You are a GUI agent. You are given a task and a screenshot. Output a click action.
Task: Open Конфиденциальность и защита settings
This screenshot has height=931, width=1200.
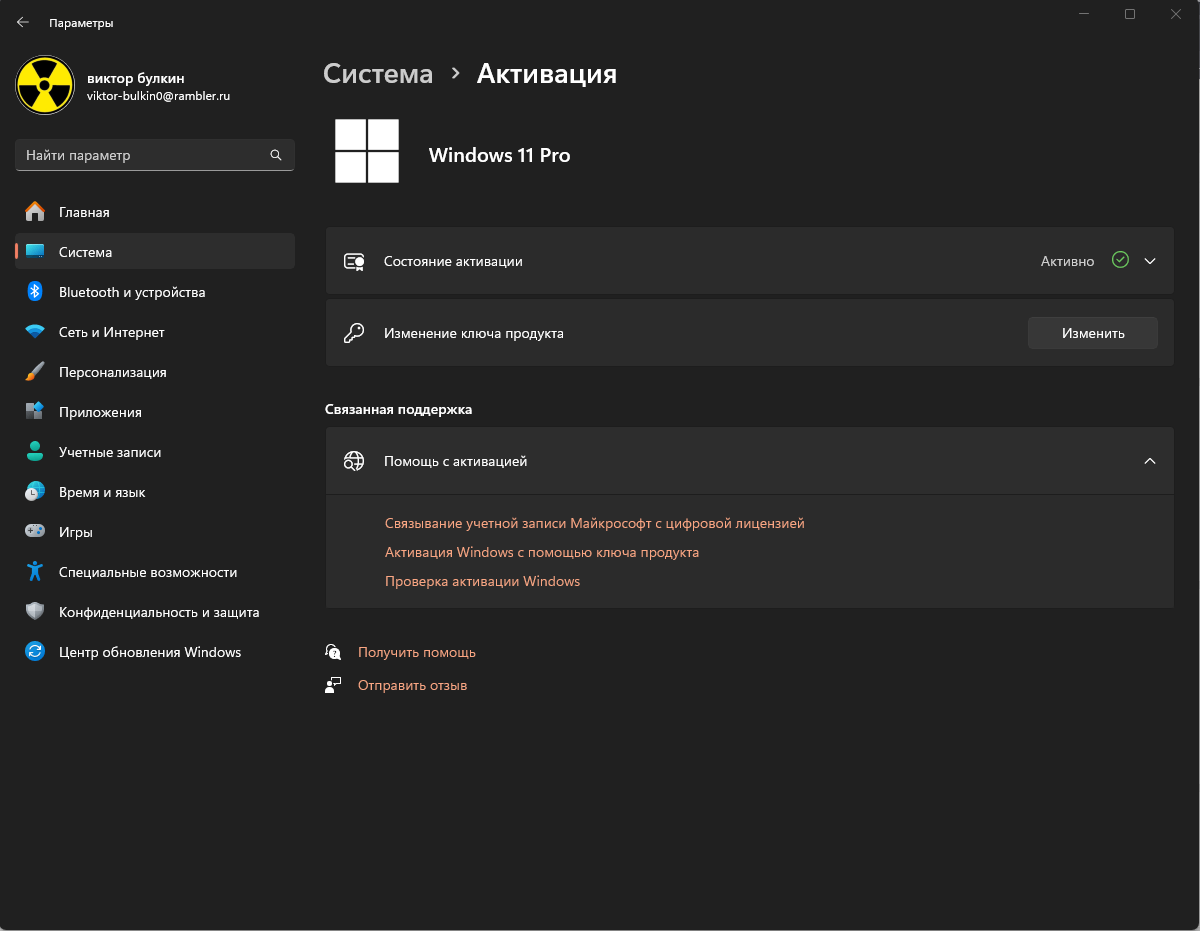tap(155, 612)
